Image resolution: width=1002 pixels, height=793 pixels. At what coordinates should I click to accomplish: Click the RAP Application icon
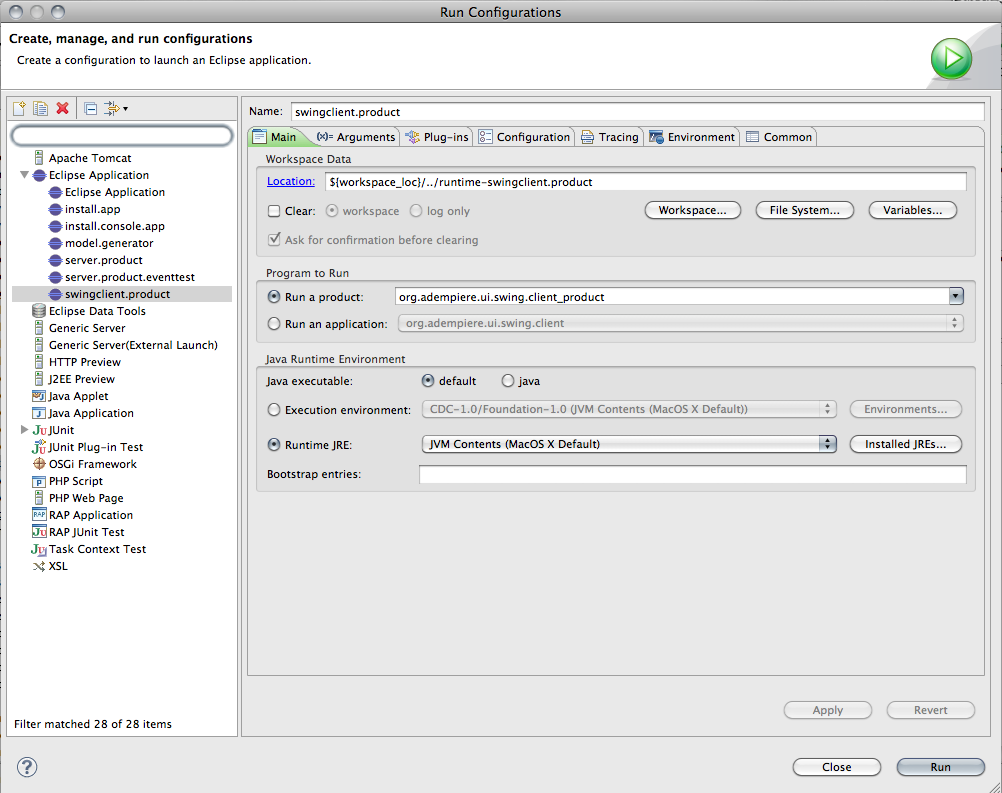[x=39, y=515]
